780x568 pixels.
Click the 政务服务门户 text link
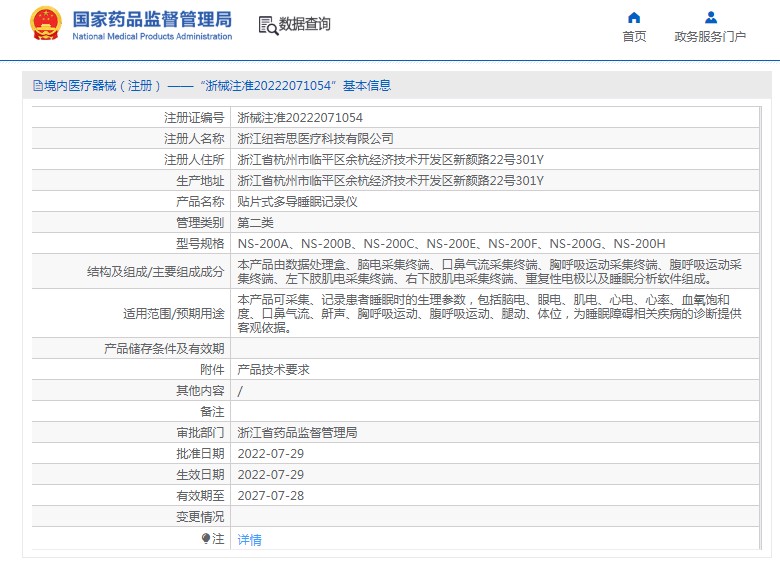710,37
